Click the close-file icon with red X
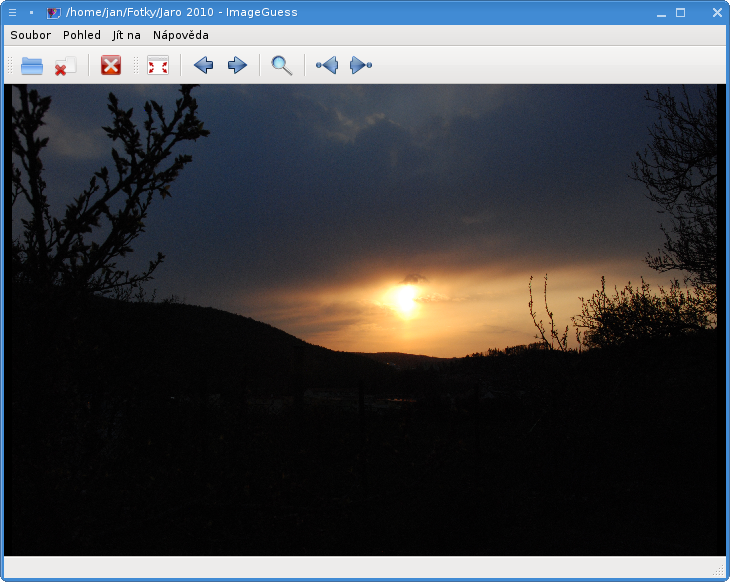 tap(66, 66)
